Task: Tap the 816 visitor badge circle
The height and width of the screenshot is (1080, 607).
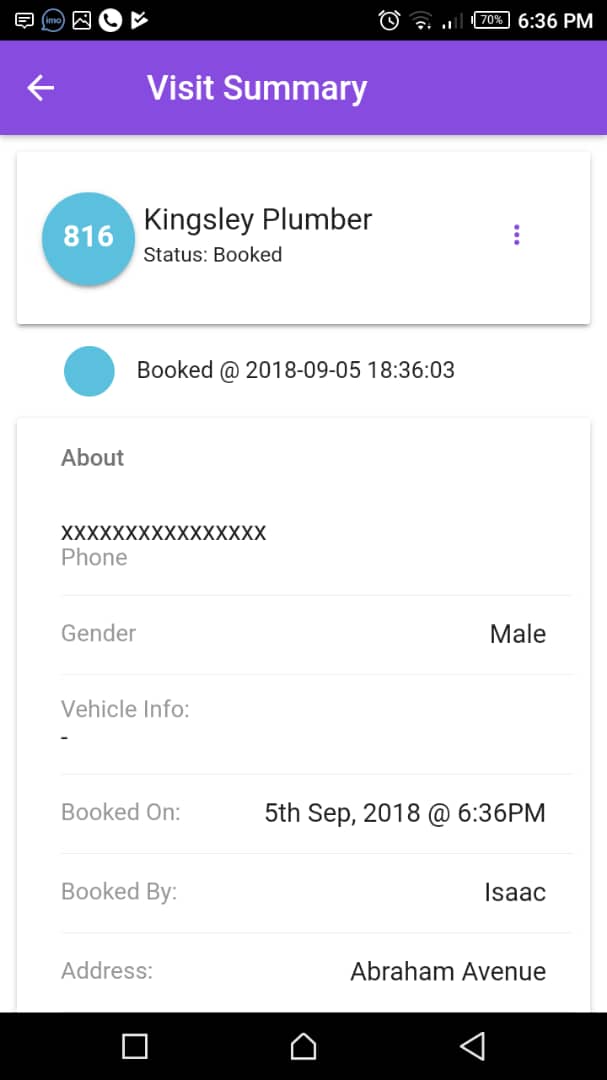Action: (88, 237)
